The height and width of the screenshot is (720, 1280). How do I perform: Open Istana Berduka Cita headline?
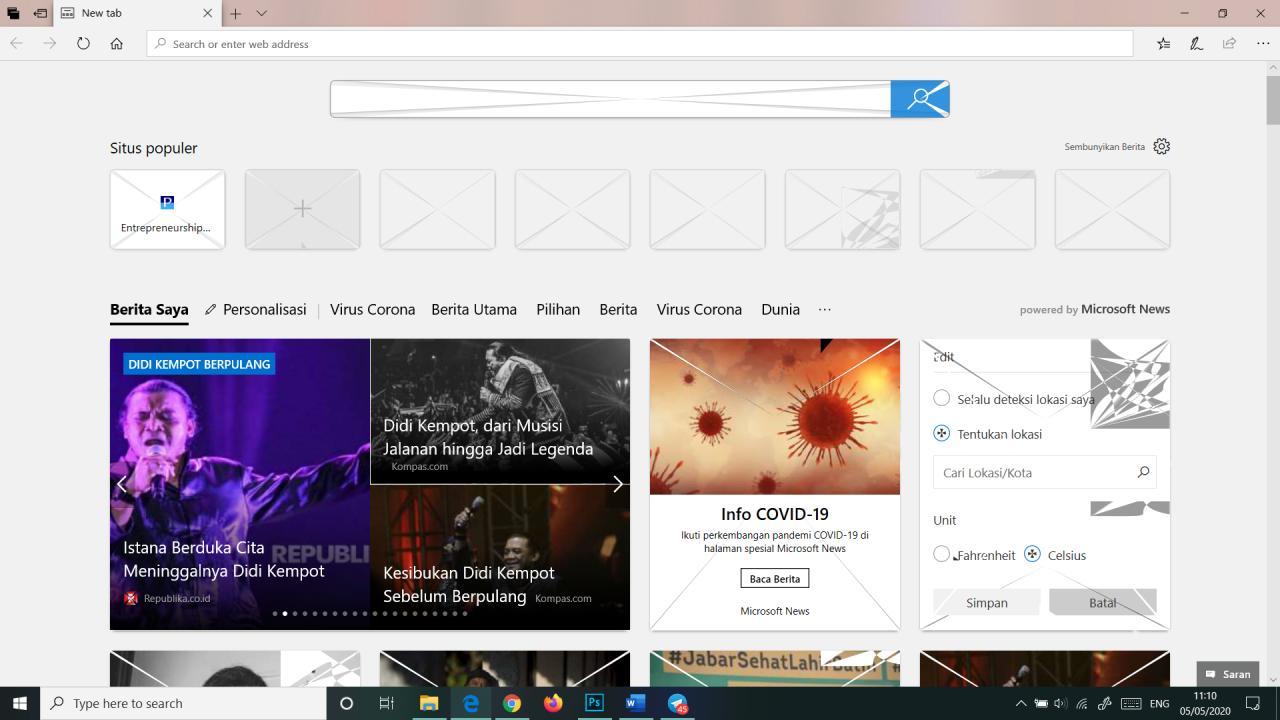224,559
